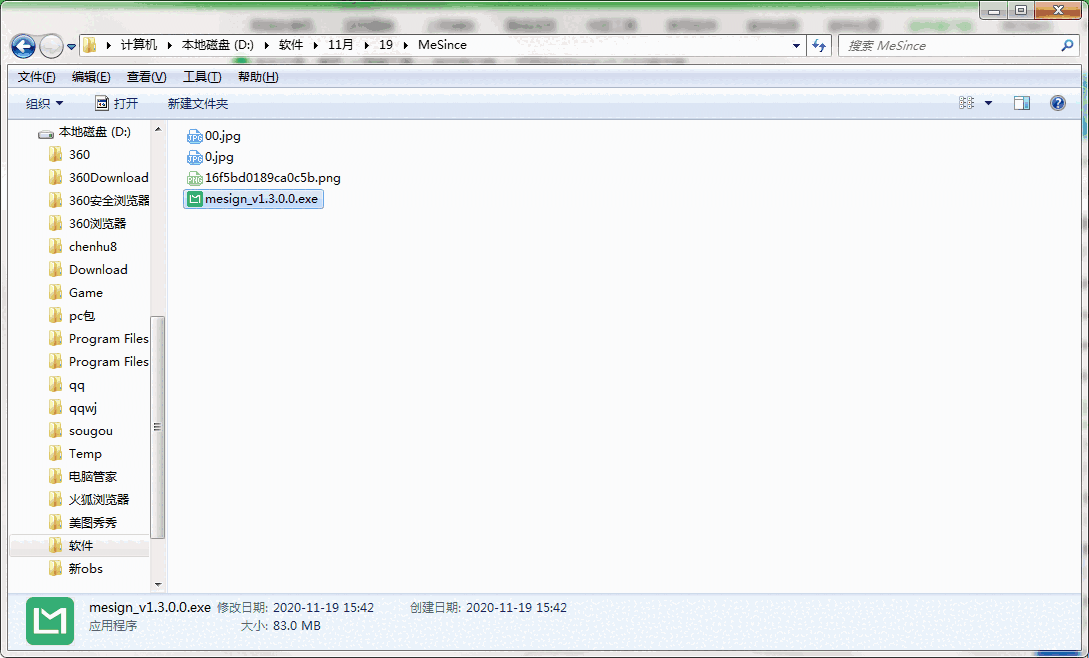Screen dimensions: 1089x658
Task: Click the local disk drive icon in tree
Action: 46,133
